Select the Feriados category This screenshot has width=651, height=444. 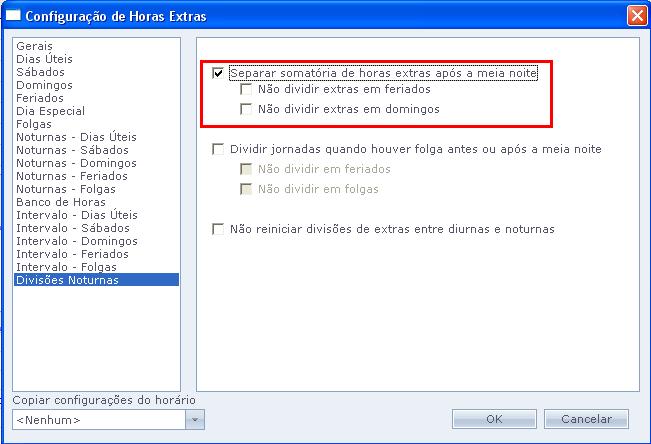(96, 98)
